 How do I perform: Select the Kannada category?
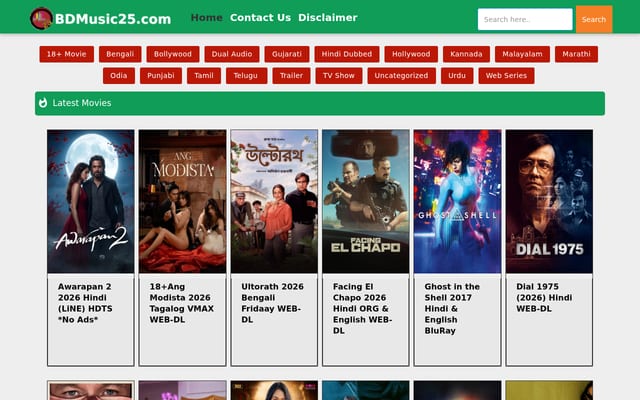[466, 54]
